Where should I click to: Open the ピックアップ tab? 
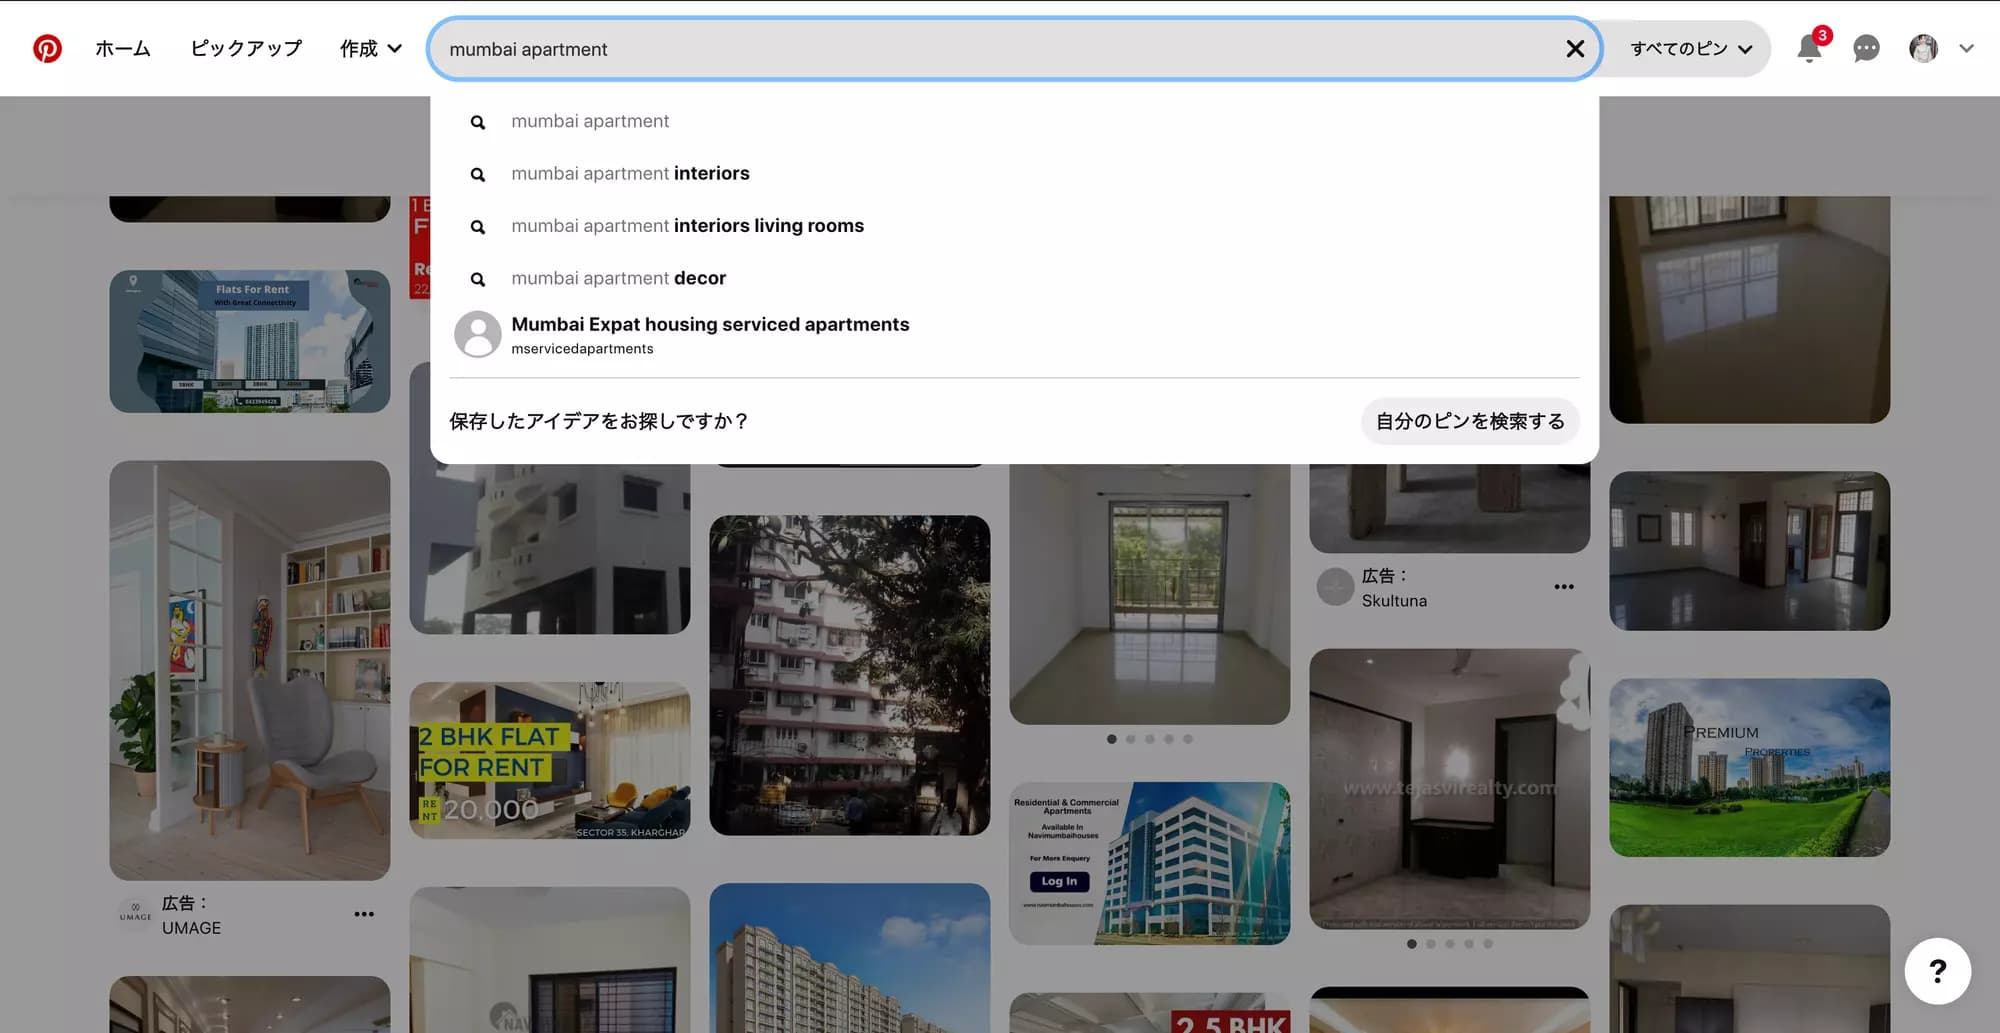click(x=246, y=48)
